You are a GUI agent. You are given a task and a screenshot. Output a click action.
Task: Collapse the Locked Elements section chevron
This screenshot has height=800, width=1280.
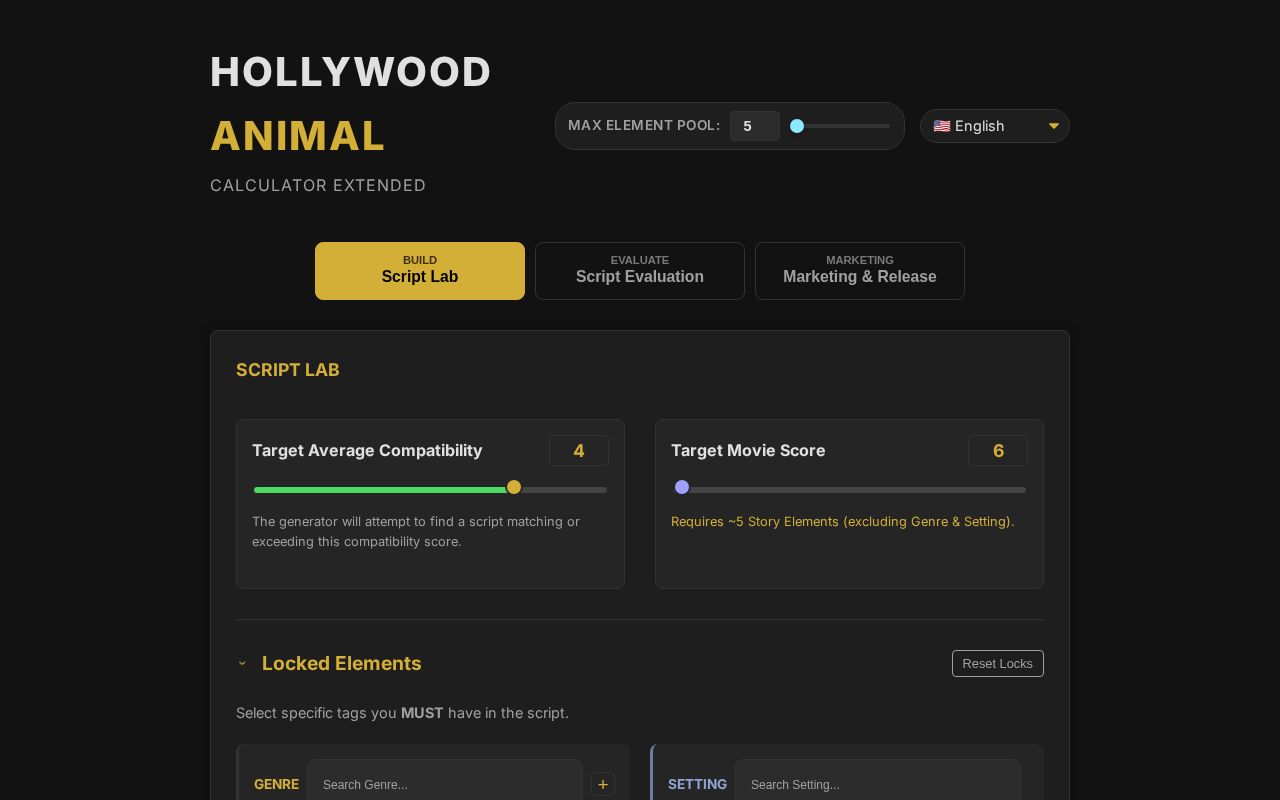point(242,663)
